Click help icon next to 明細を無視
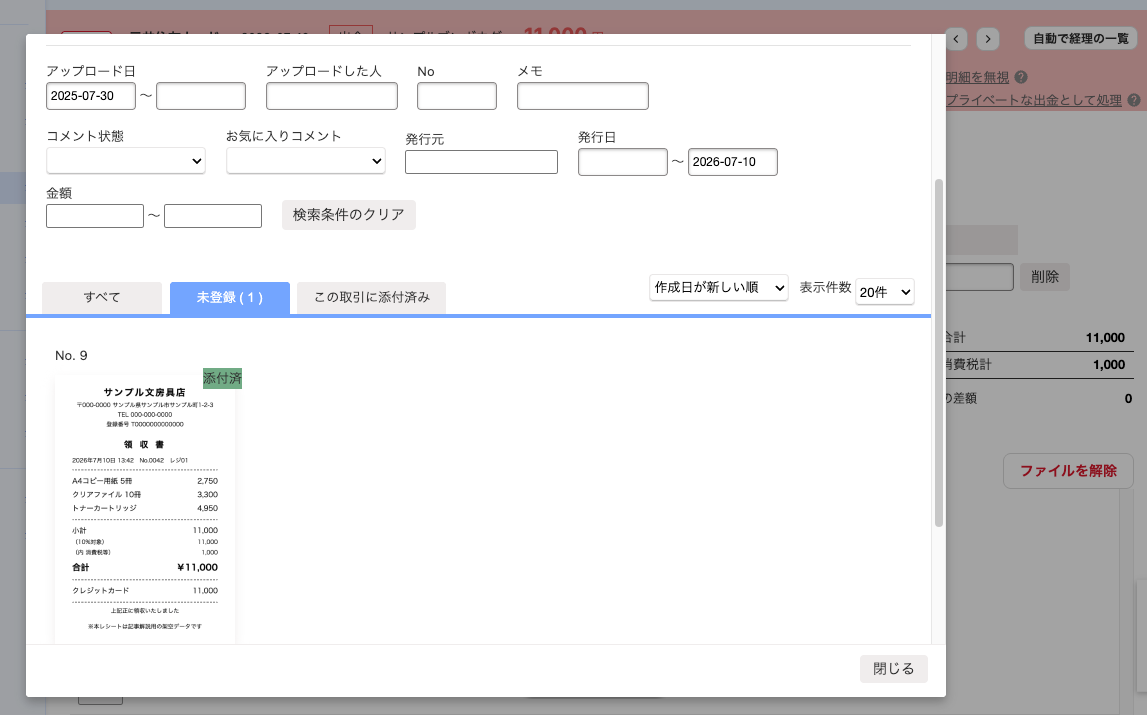Screen dimensions: 1147x715 (x=1022, y=77)
